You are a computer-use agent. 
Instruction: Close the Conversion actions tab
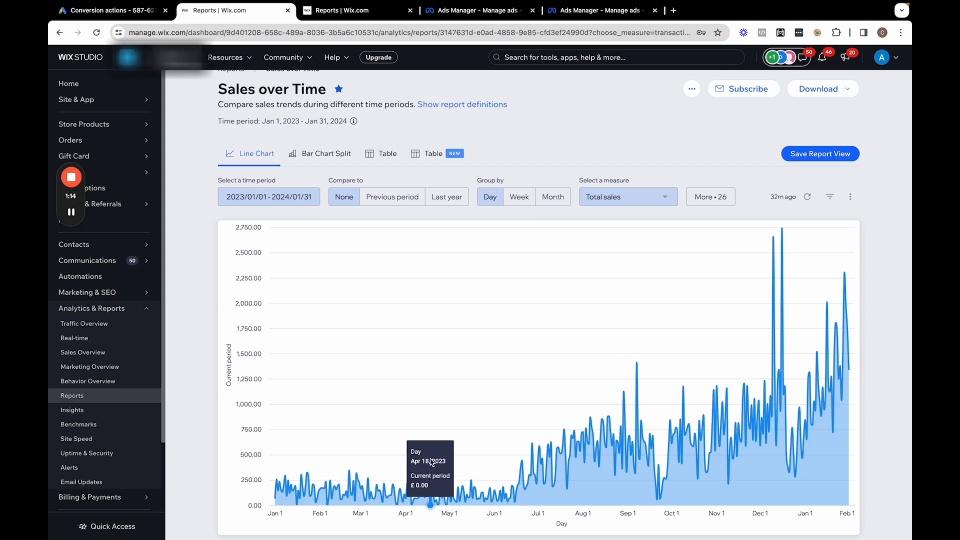coord(165,10)
